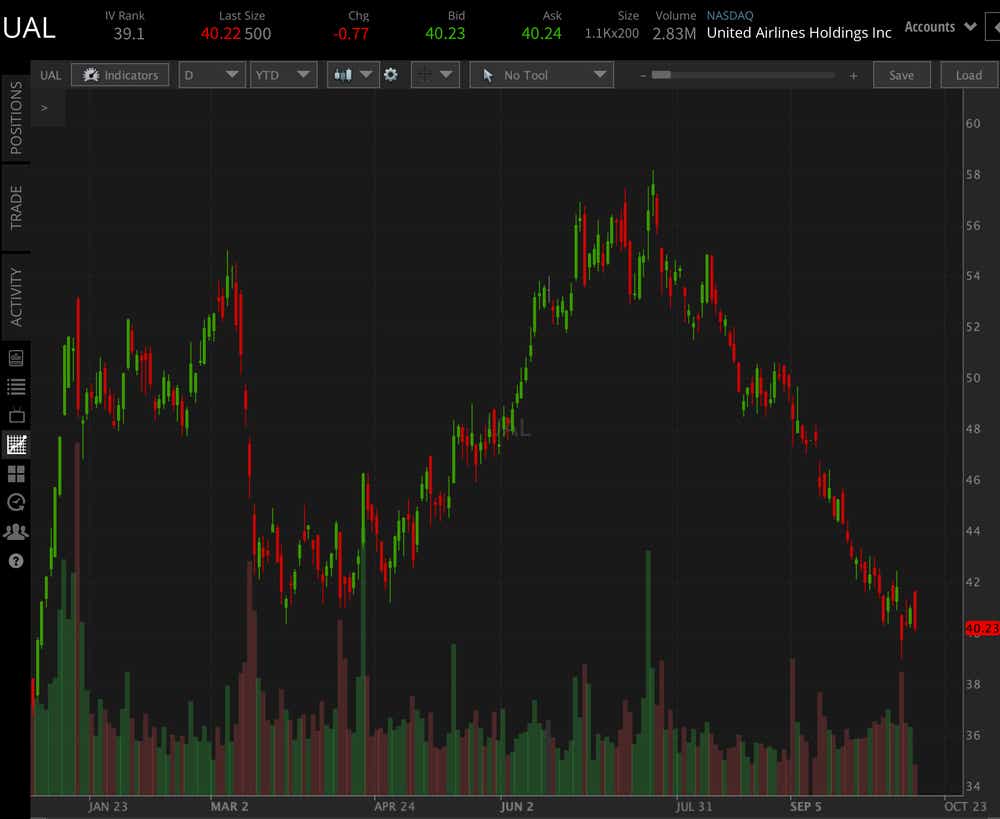Open the clock history icon in sidebar
Screen dimensions: 1000x819
(x=16, y=502)
